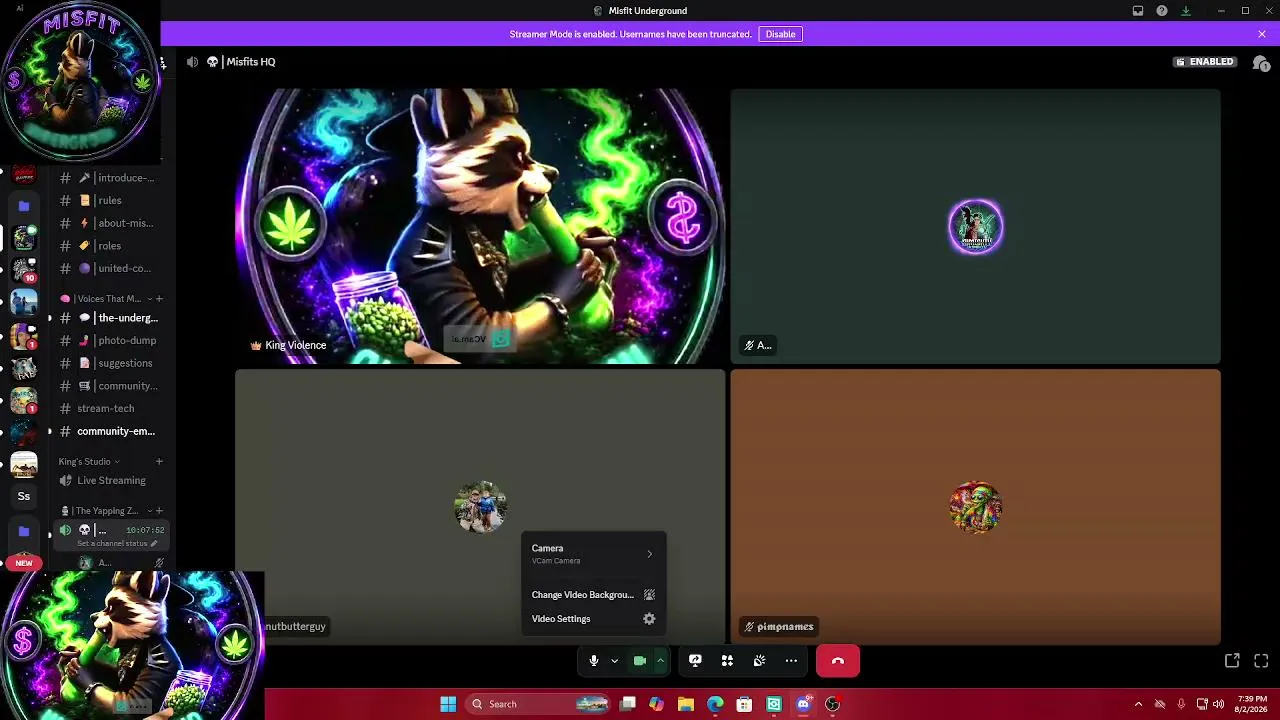Open the Camera submenu entry
This screenshot has height=720, width=1280.
coord(593,554)
